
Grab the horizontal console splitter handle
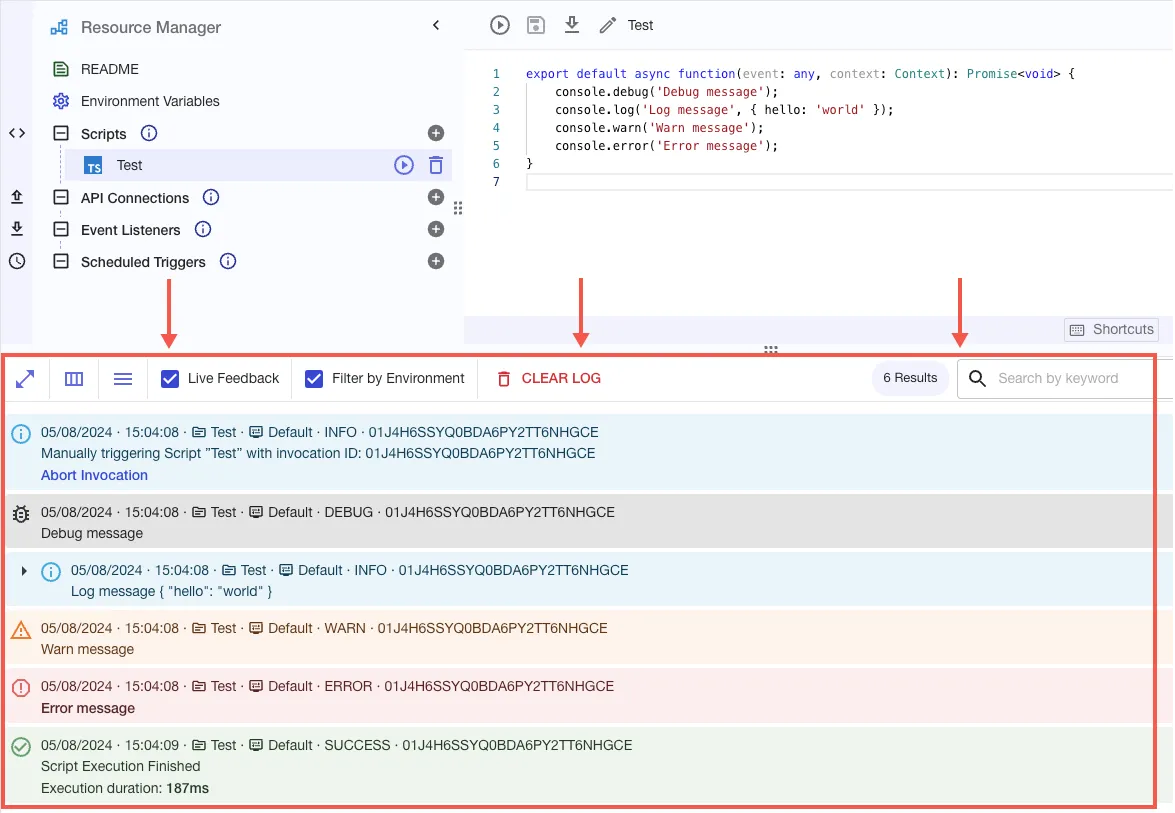pyautogui.click(x=771, y=349)
